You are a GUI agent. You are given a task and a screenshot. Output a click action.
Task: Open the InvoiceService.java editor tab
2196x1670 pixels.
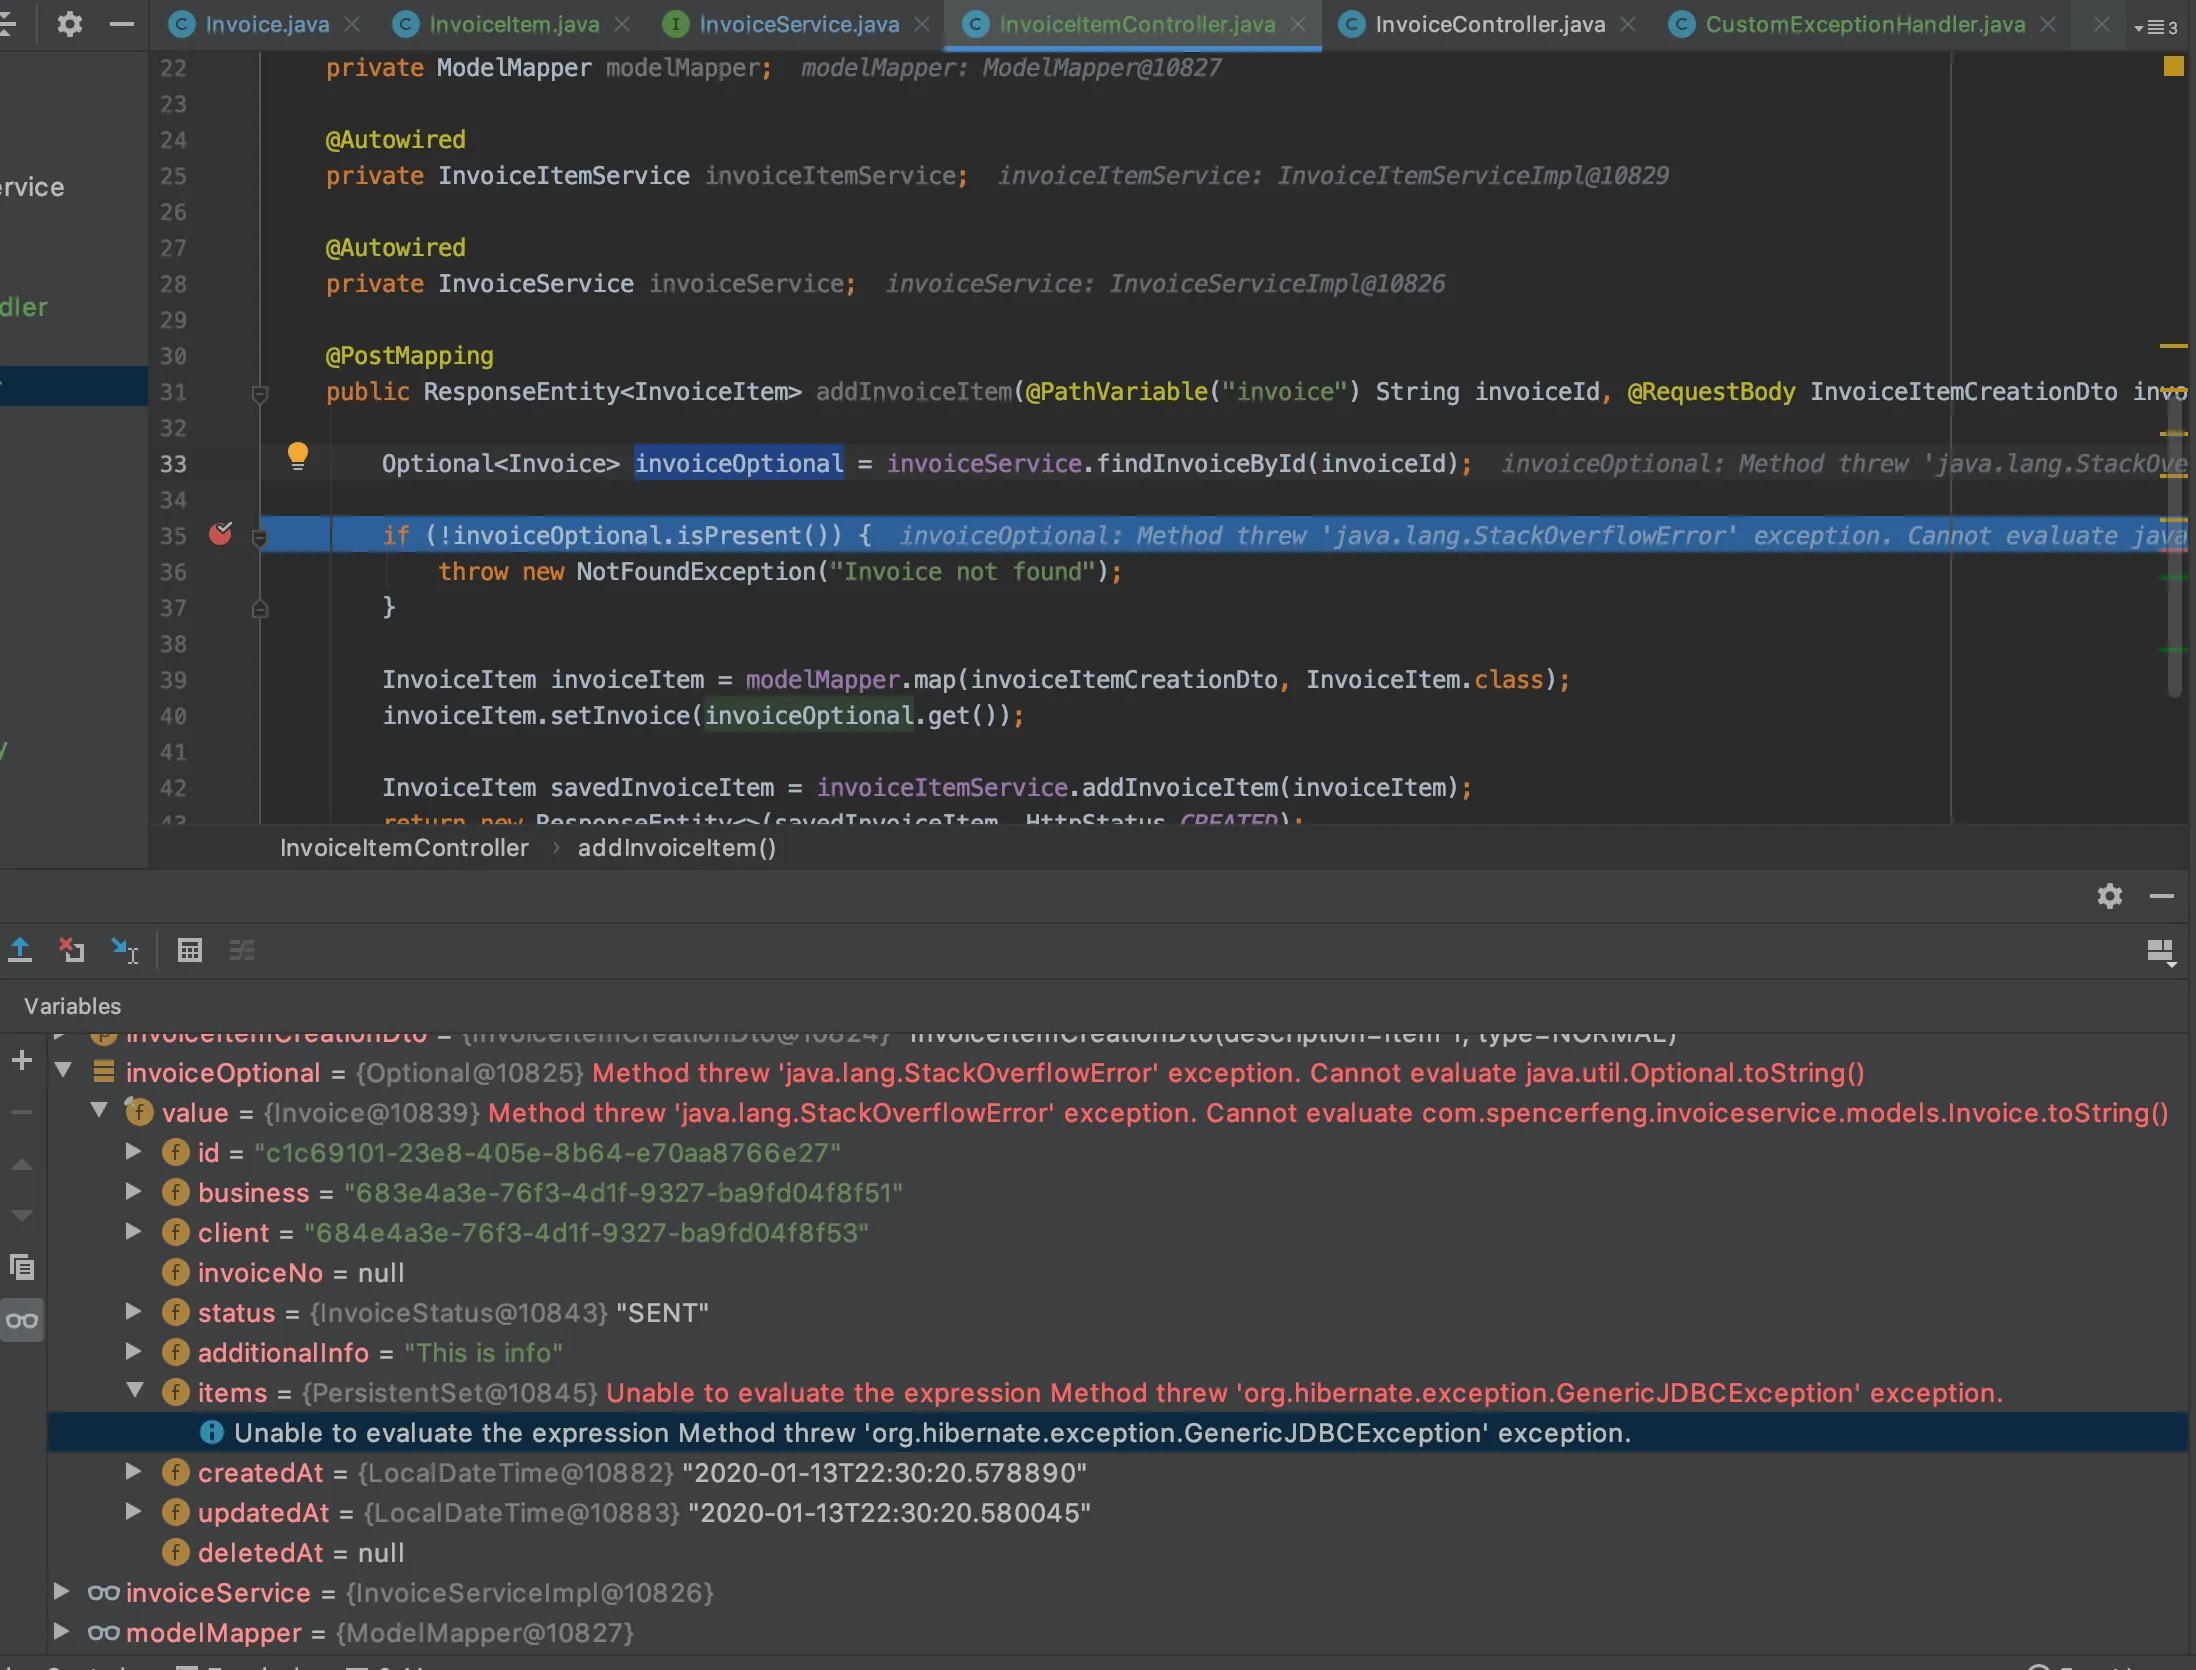[x=798, y=24]
